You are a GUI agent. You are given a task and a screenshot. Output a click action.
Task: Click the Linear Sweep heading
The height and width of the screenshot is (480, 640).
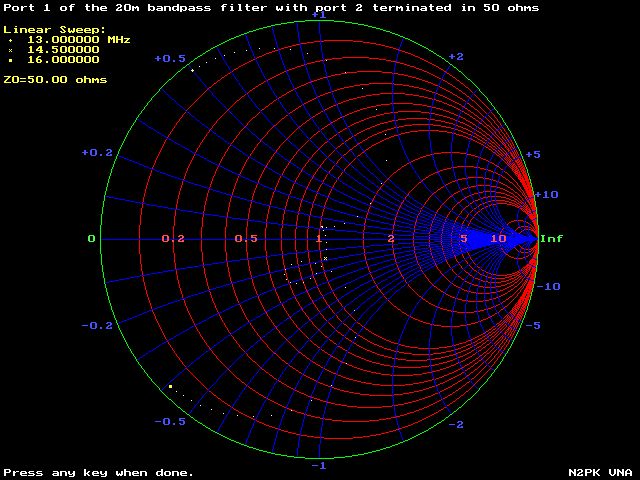pyautogui.click(x=54, y=30)
